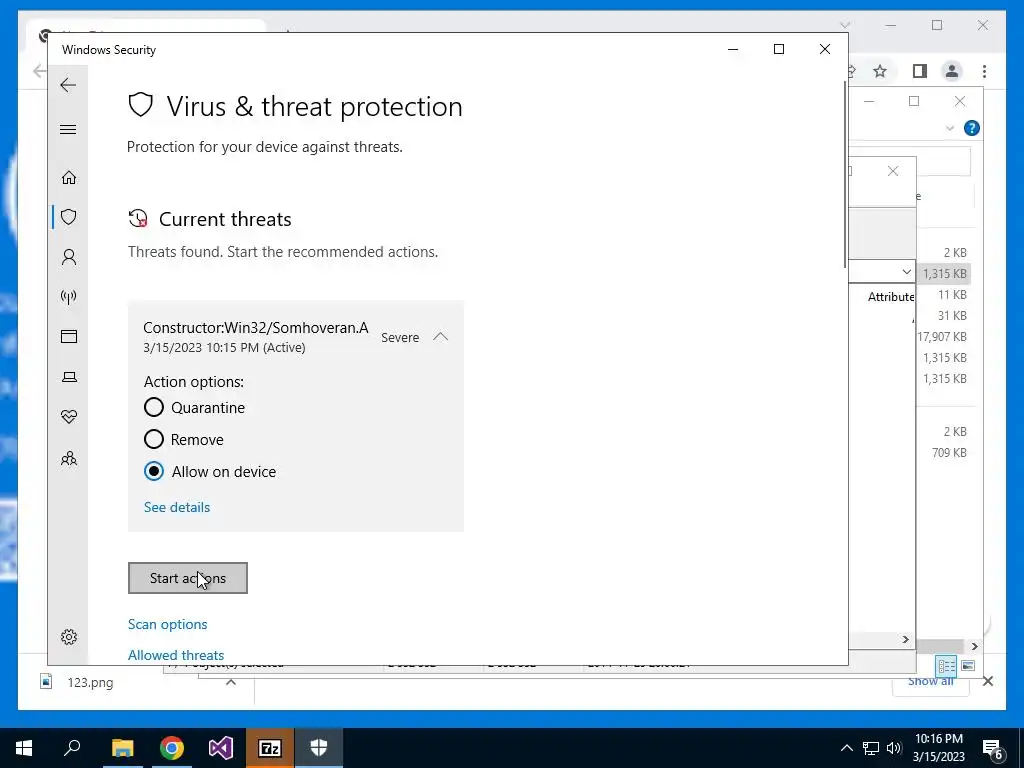Close the Chrome downloads bar
The height and width of the screenshot is (768, 1024).
pos(987,681)
